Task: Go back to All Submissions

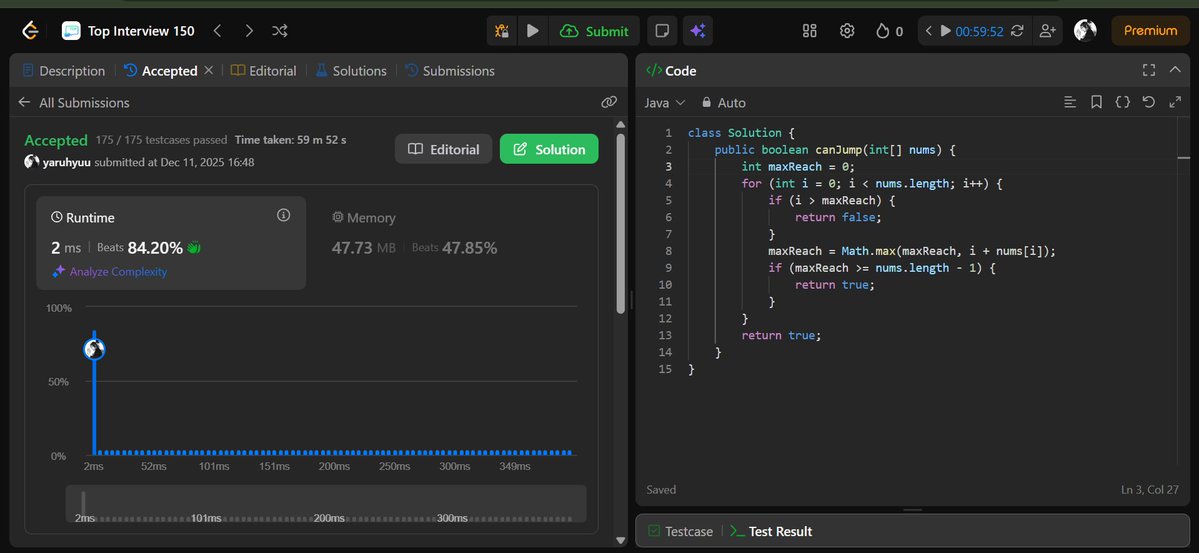Action: pos(74,102)
